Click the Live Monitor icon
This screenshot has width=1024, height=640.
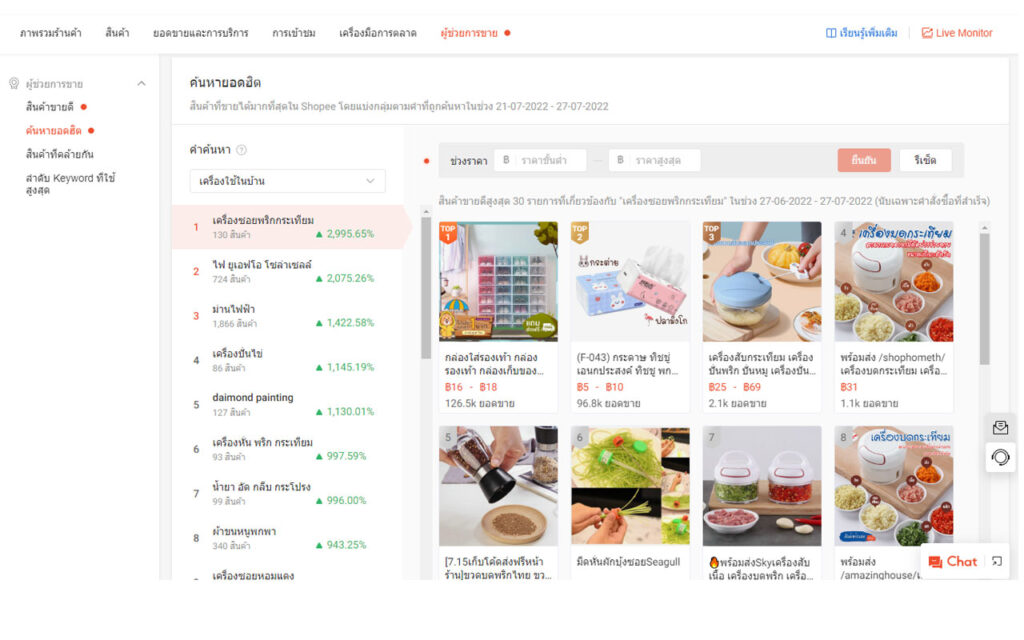pos(927,33)
